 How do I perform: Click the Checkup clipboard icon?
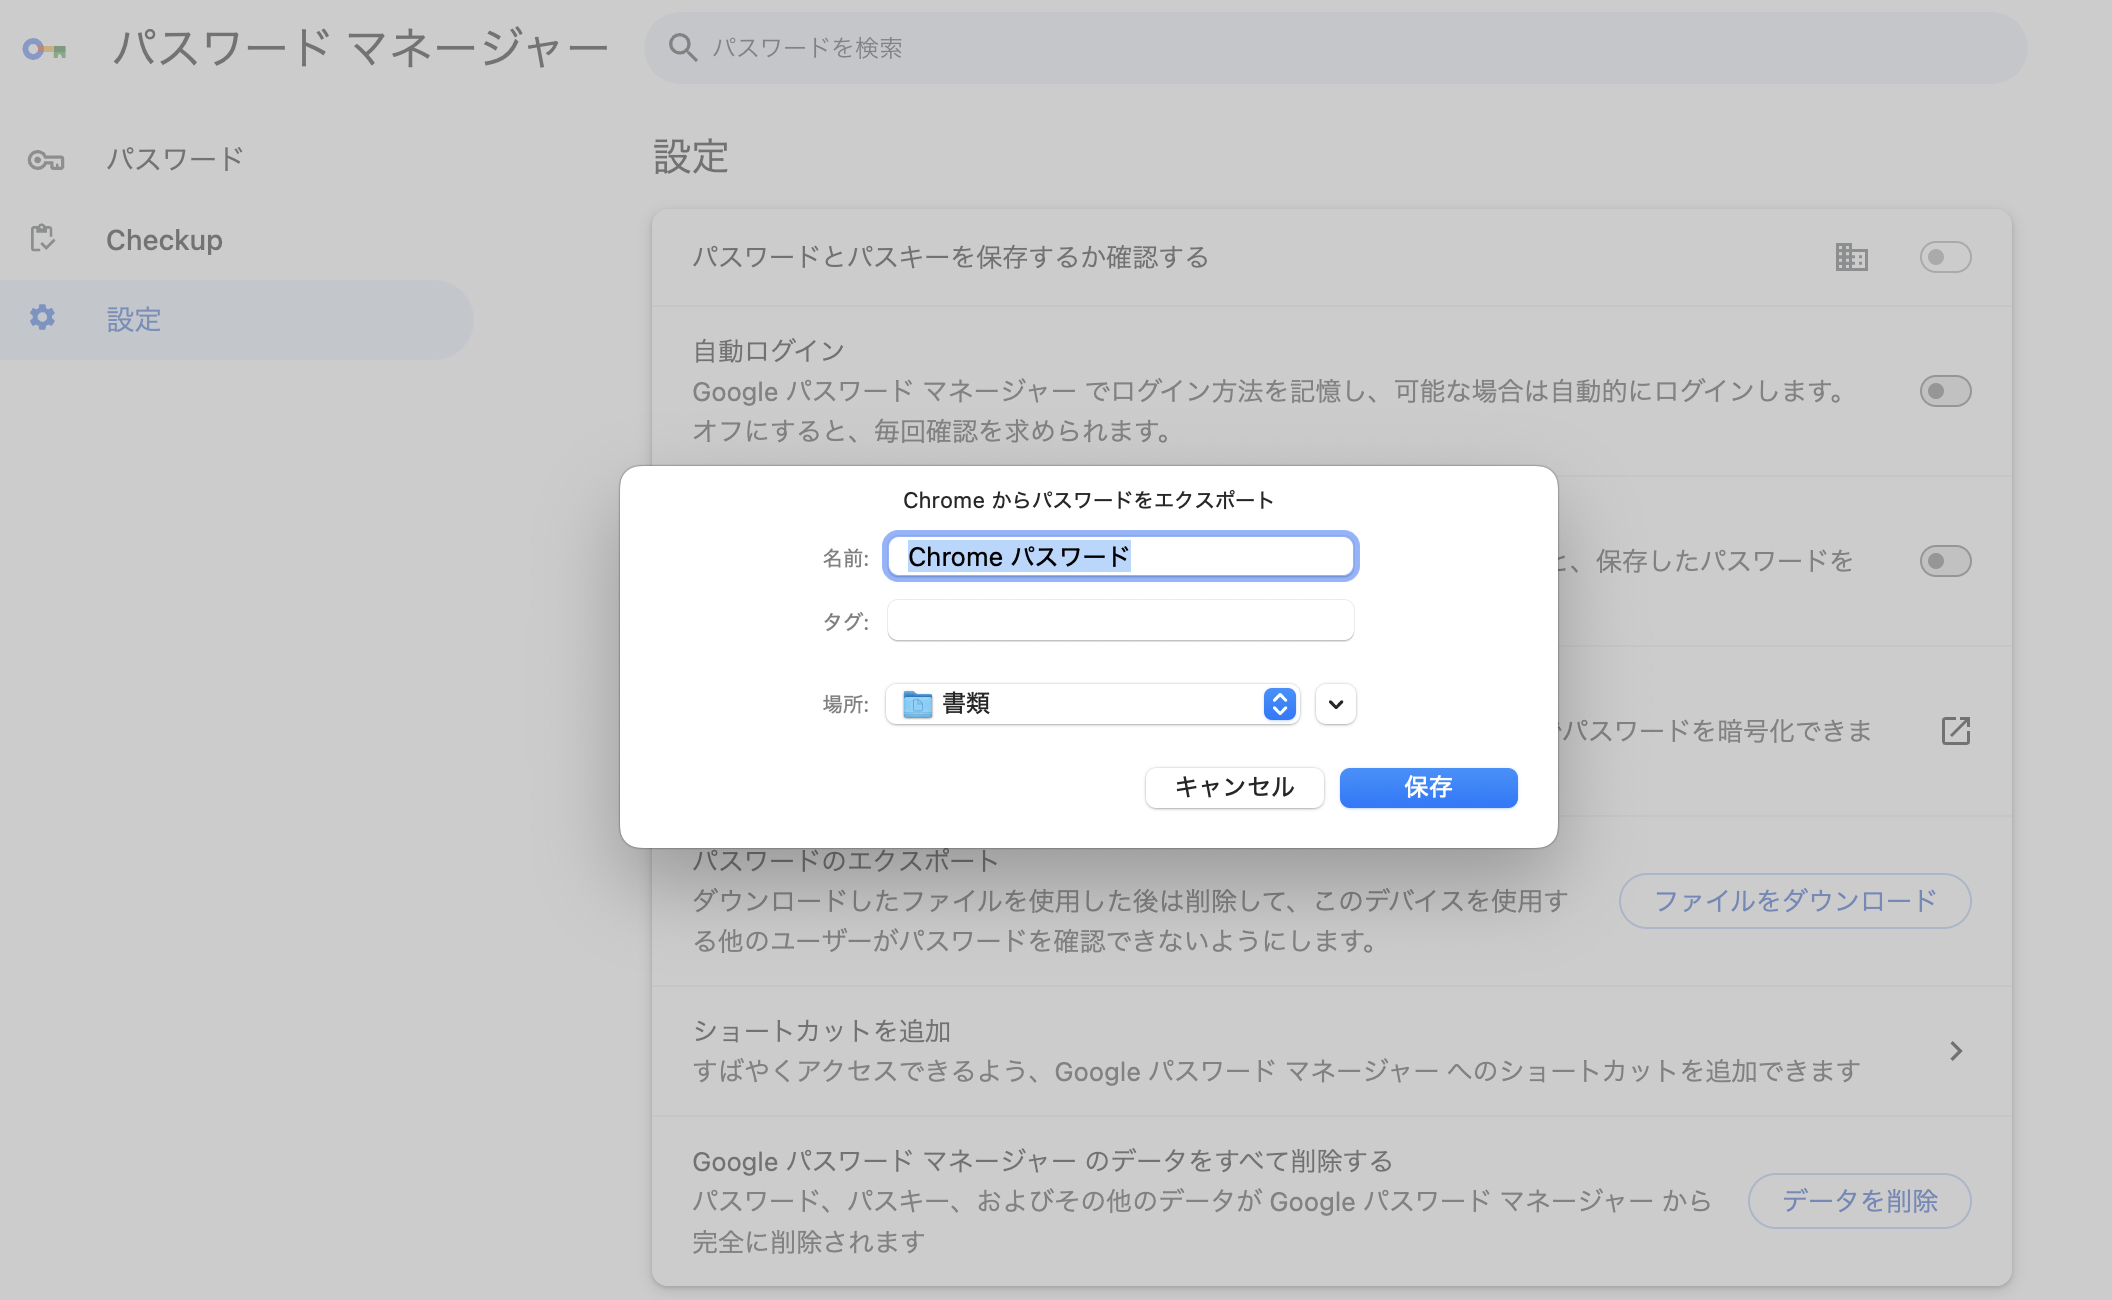(42, 239)
